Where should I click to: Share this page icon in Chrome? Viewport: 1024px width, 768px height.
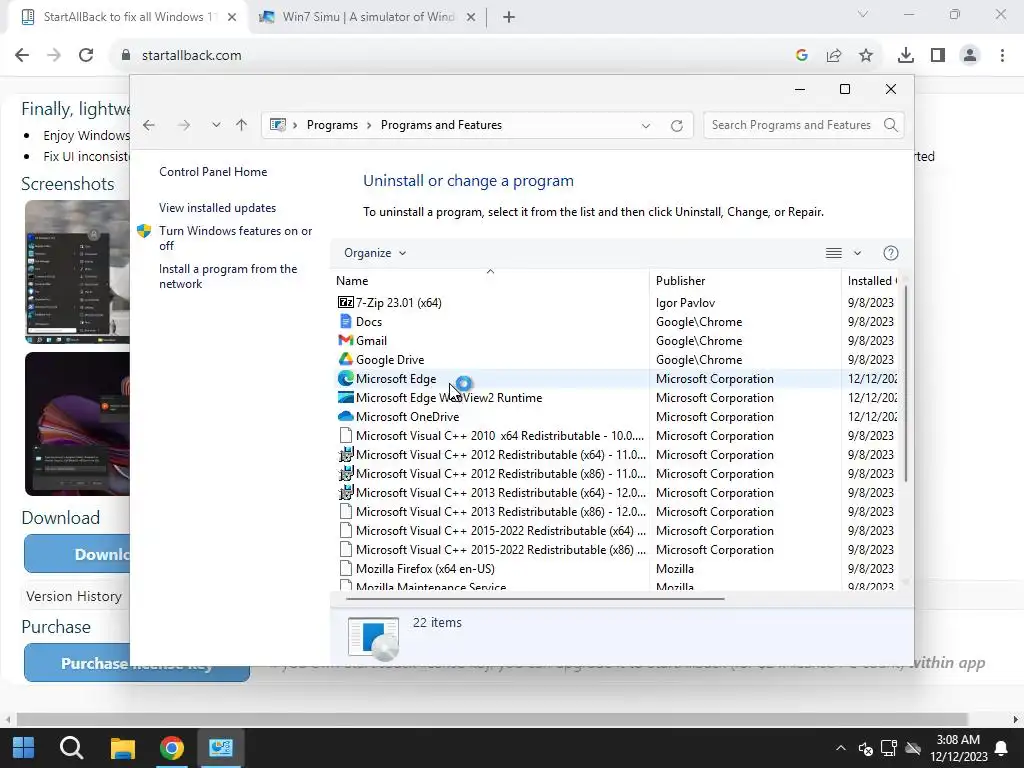[x=834, y=56]
